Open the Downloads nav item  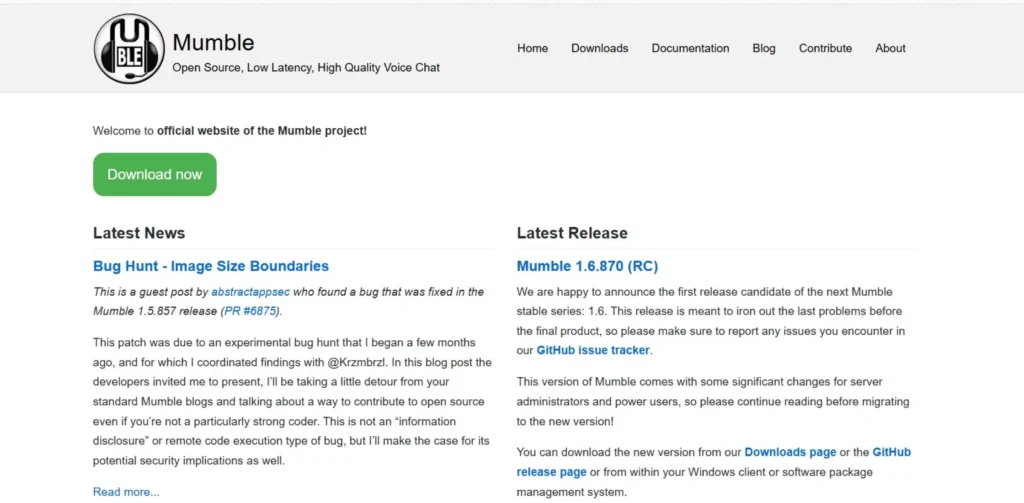tap(599, 48)
